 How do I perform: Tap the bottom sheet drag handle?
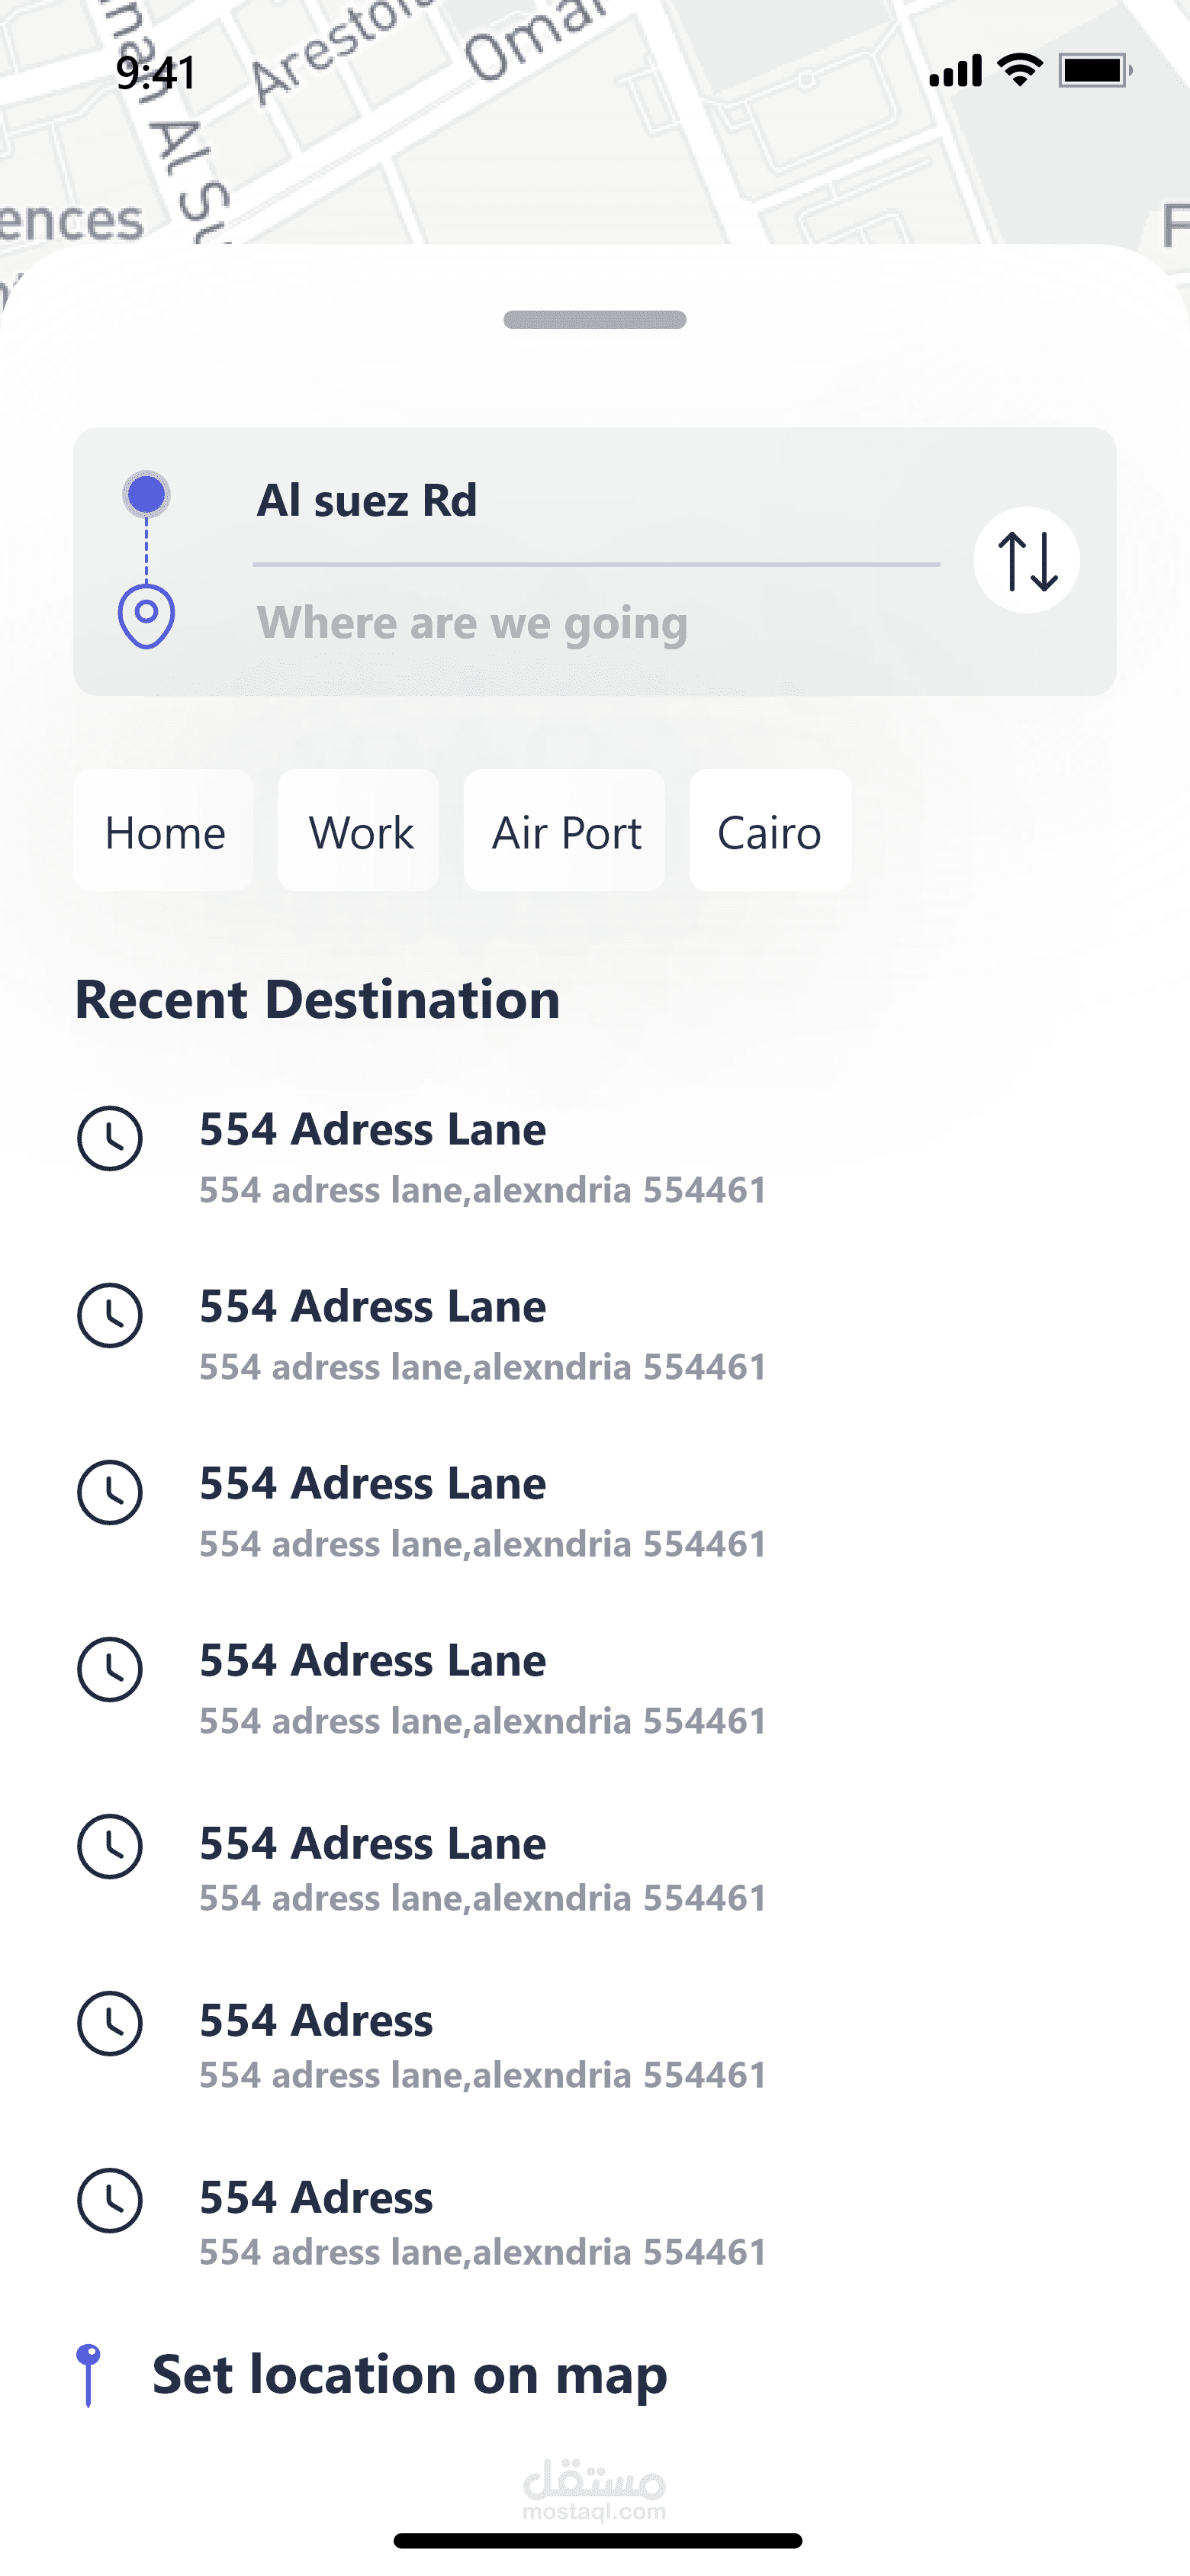tap(595, 320)
